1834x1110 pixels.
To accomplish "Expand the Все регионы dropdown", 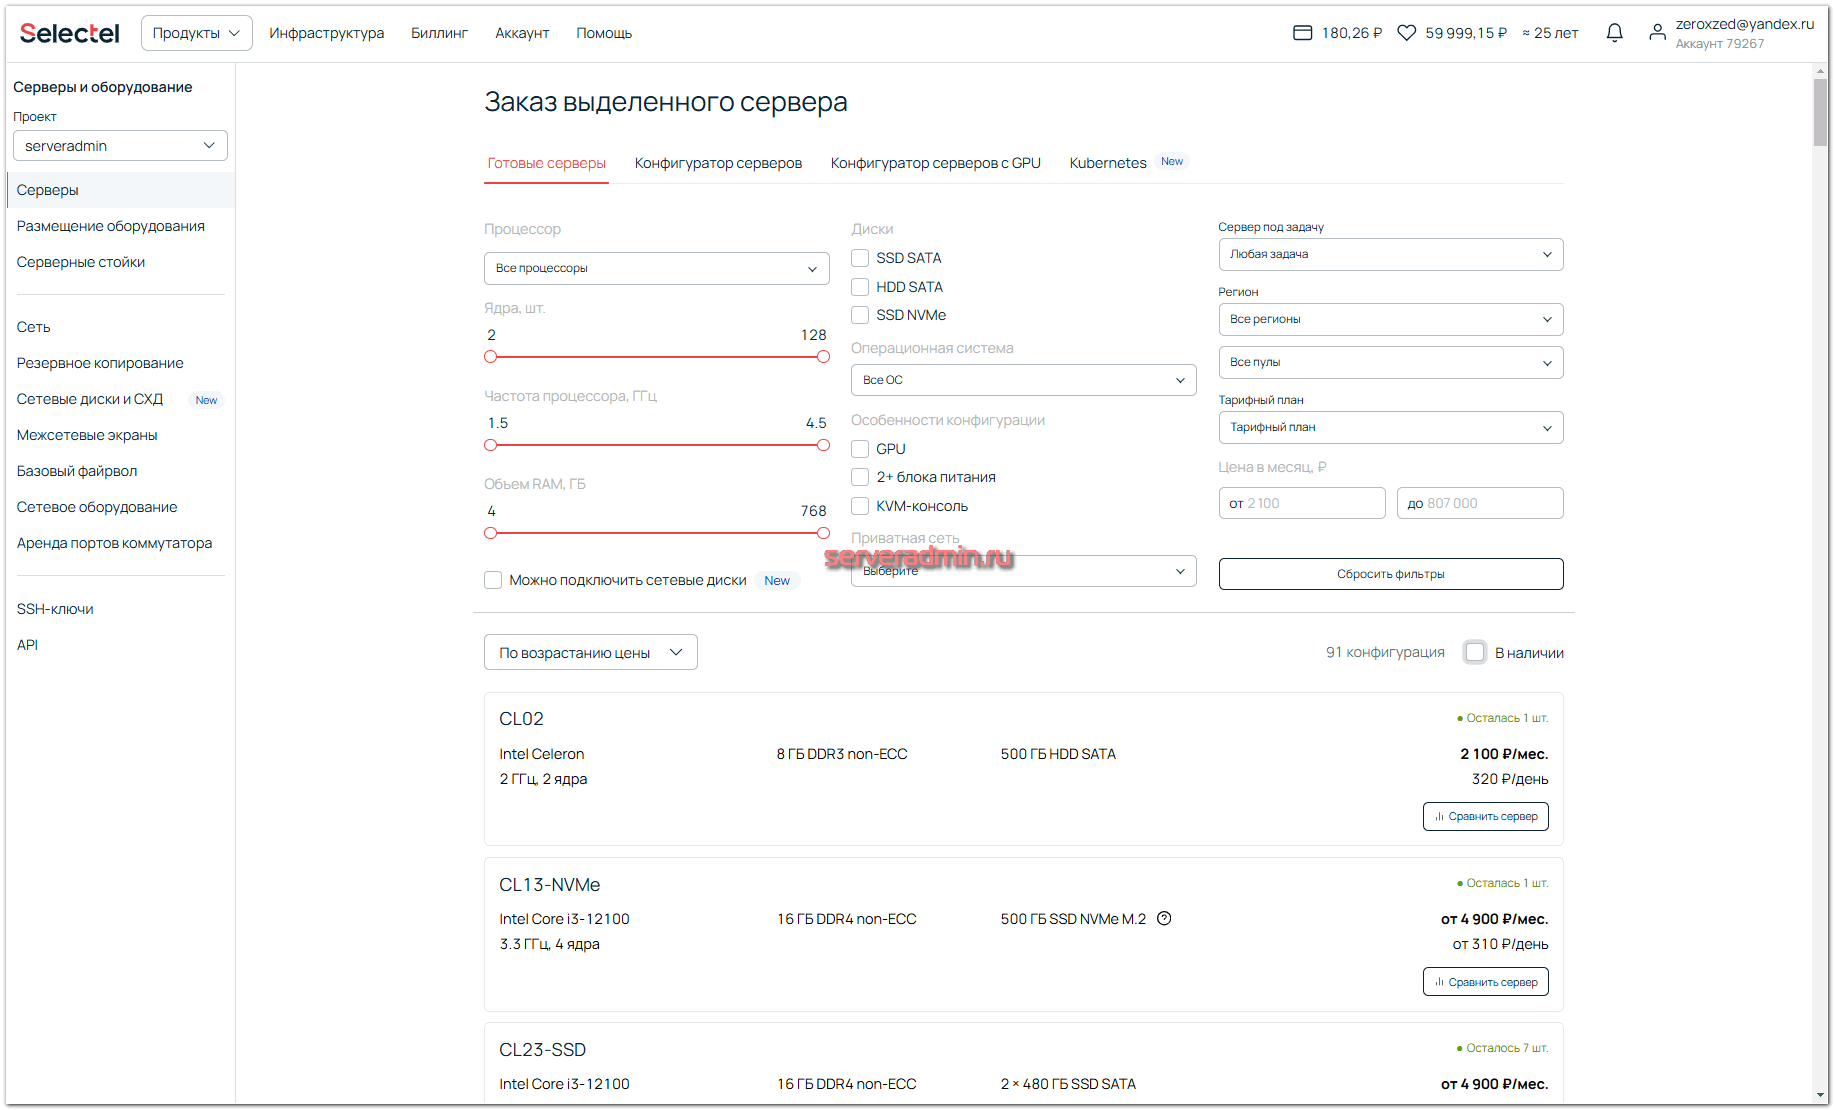I will (1390, 319).
